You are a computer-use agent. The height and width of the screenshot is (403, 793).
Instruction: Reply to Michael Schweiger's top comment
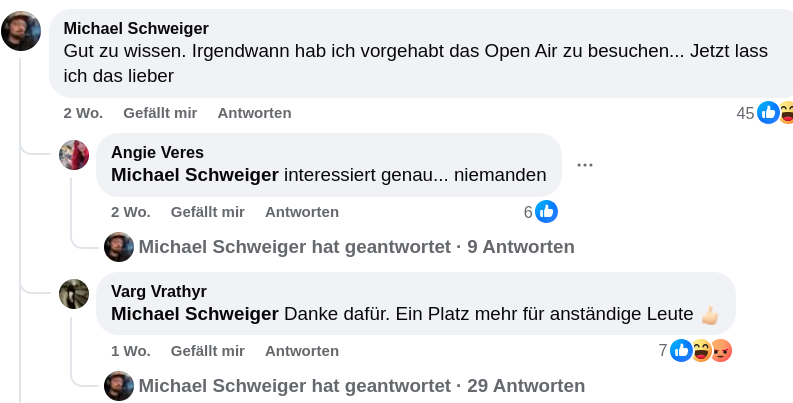click(x=254, y=113)
